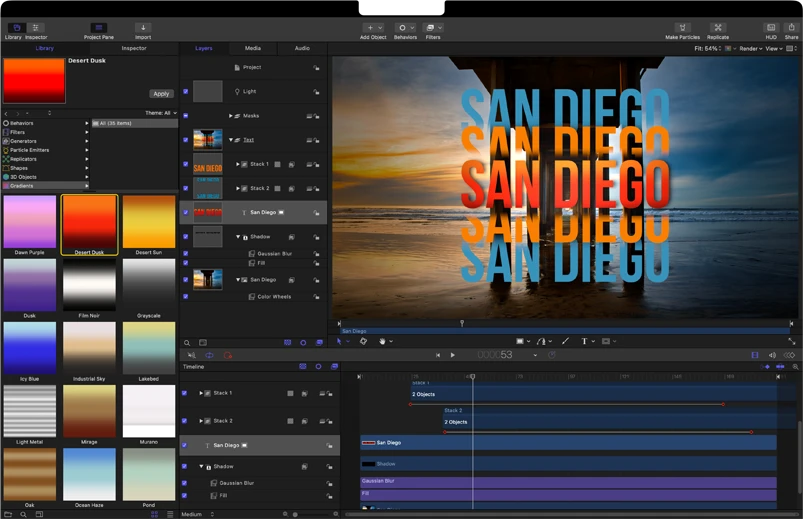The height and width of the screenshot is (519, 803).
Task: Disable the Gaussian Blur filter in Layers list
Action: [185, 254]
